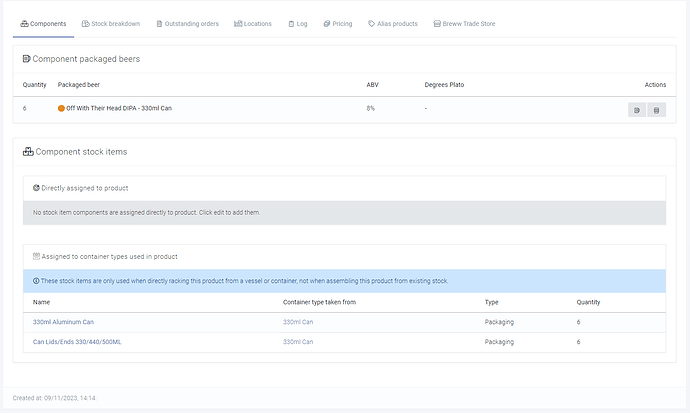Open Can Lids/Ends 330/440/500ML stock item

coord(77,342)
